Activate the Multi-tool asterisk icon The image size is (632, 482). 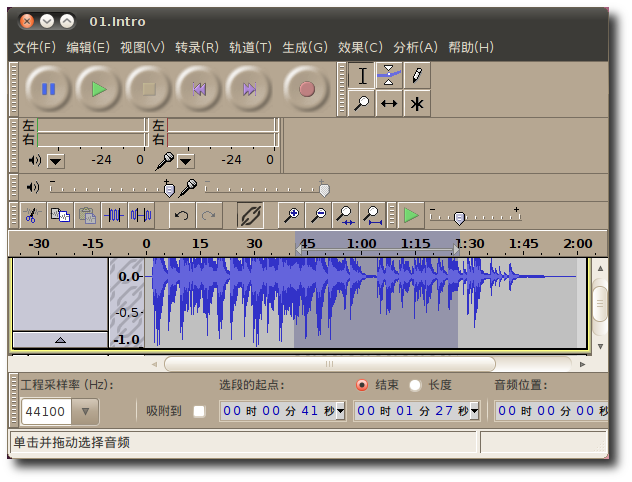417,103
